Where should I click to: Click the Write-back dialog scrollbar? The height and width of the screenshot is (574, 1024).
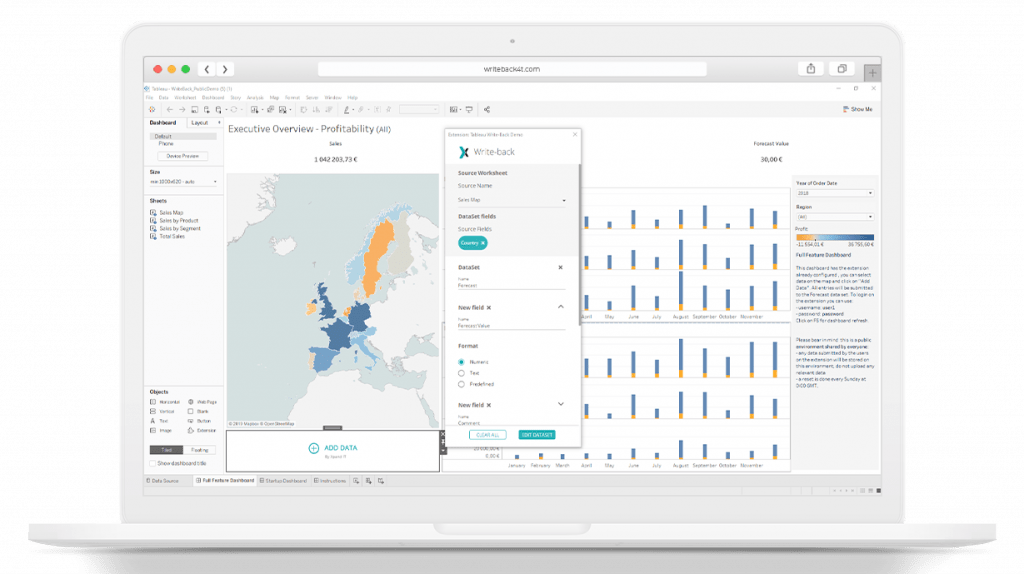coord(579,245)
